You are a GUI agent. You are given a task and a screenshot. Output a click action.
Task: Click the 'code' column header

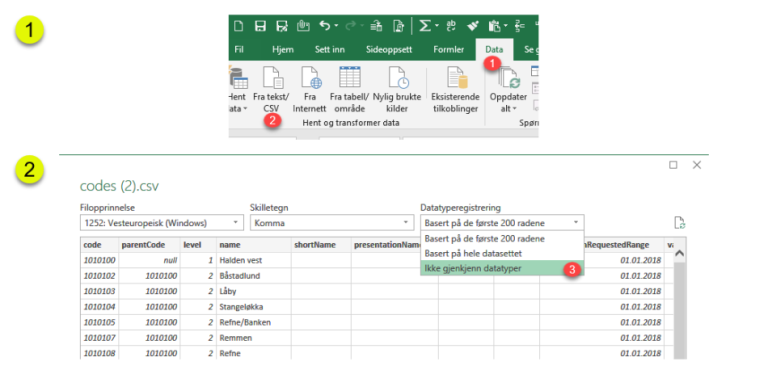99,245
